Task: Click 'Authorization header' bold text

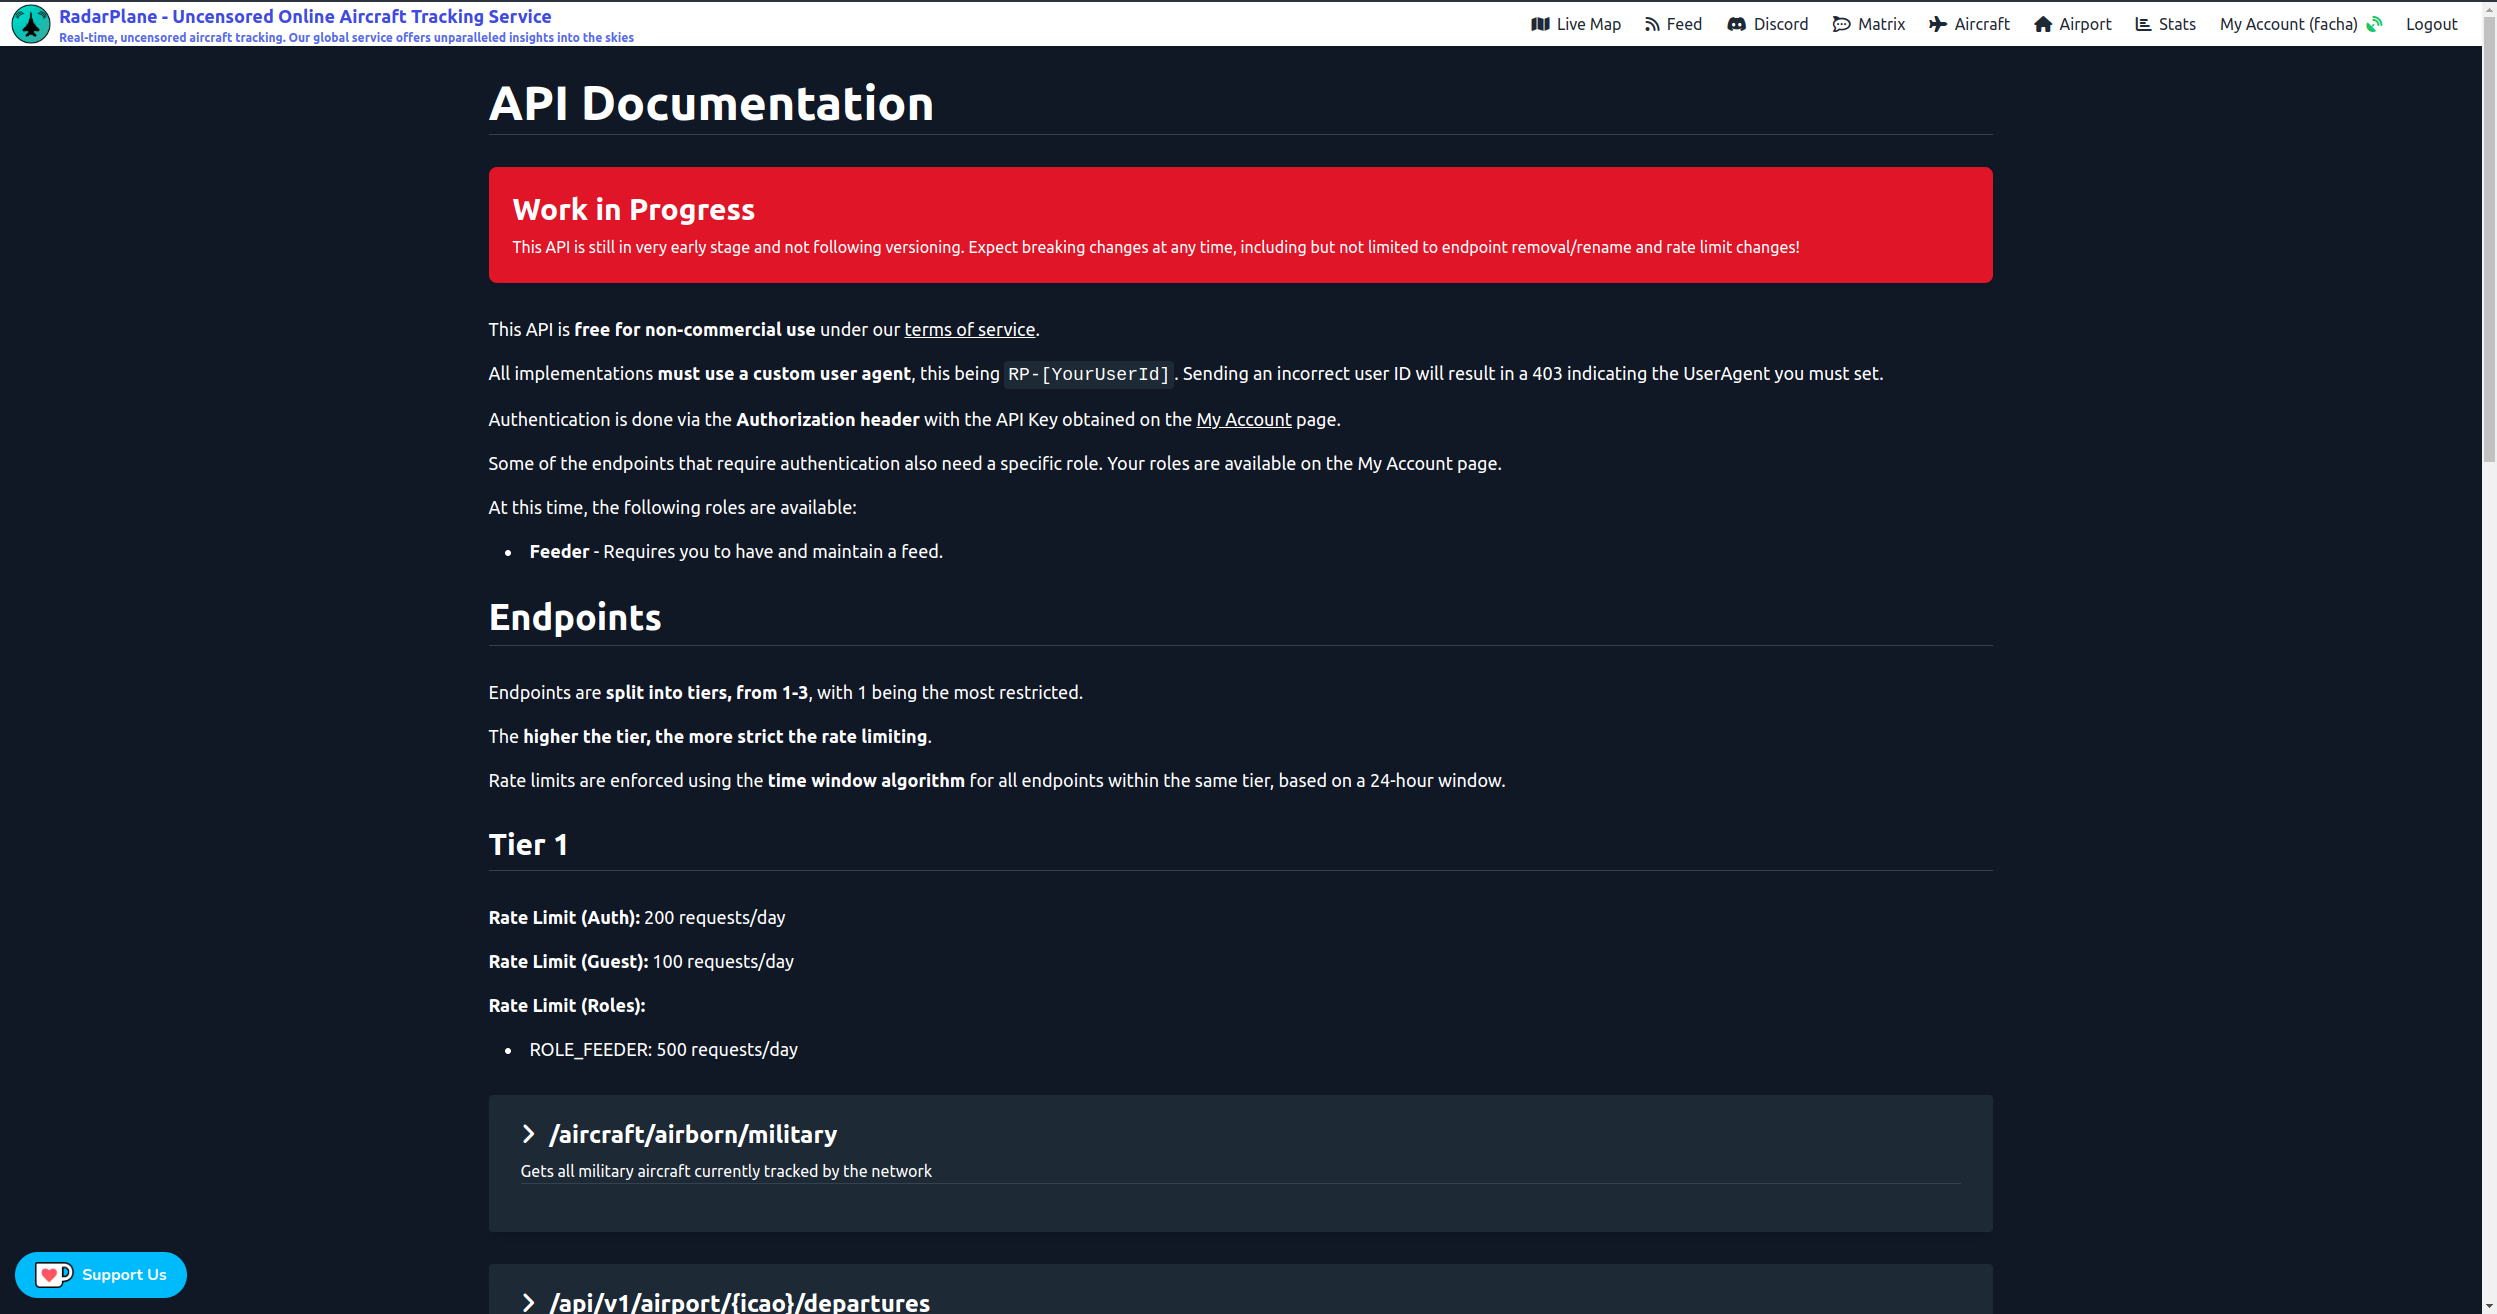Action: [x=827, y=419]
